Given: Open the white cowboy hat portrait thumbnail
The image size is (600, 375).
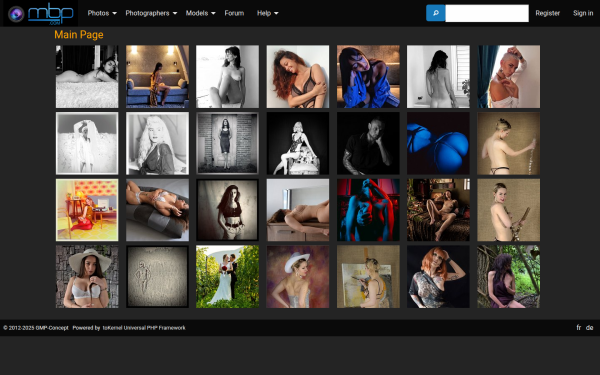Looking at the screenshot, I should tap(298, 277).
